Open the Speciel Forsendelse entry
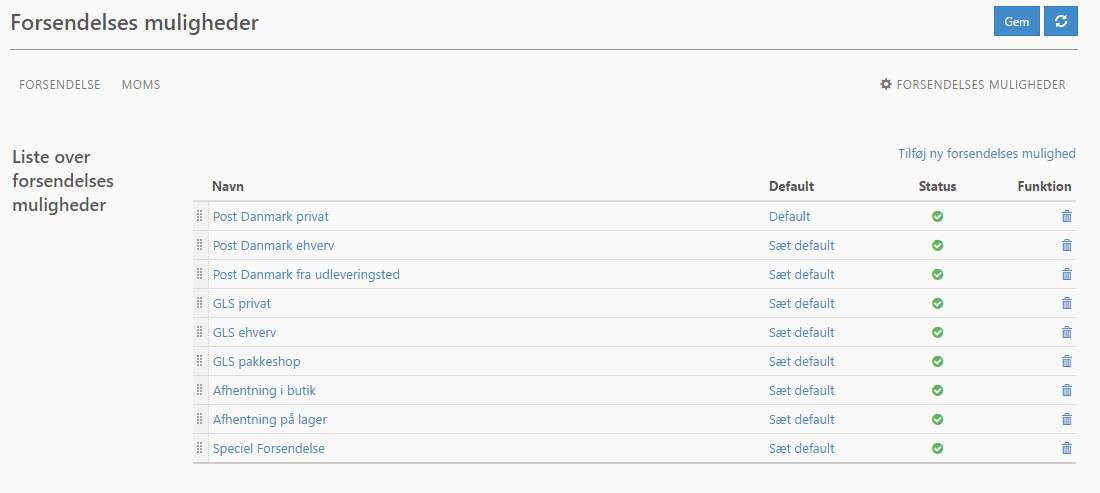Image resolution: width=1100 pixels, height=493 pixels. tap(269, 449)
